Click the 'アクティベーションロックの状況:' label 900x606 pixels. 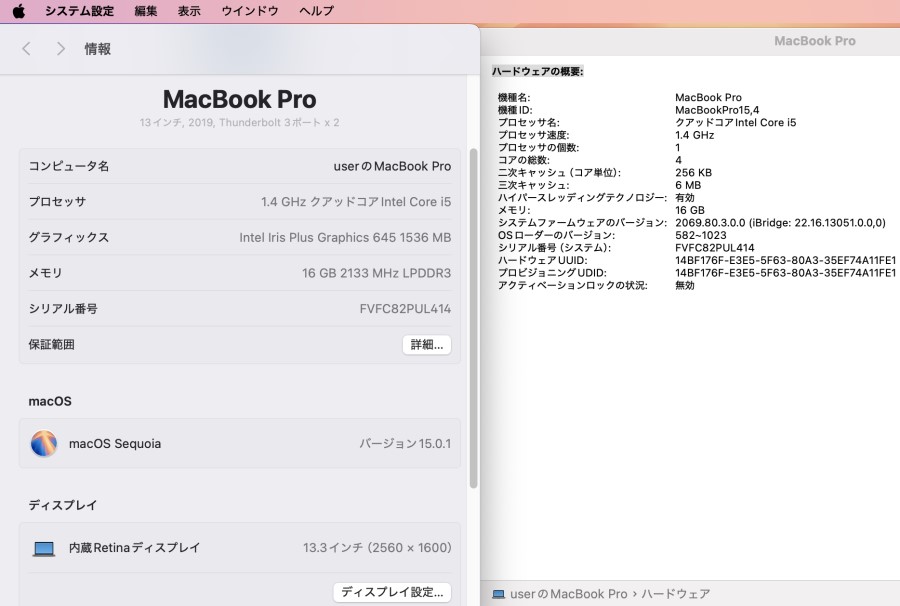point(572,286)
